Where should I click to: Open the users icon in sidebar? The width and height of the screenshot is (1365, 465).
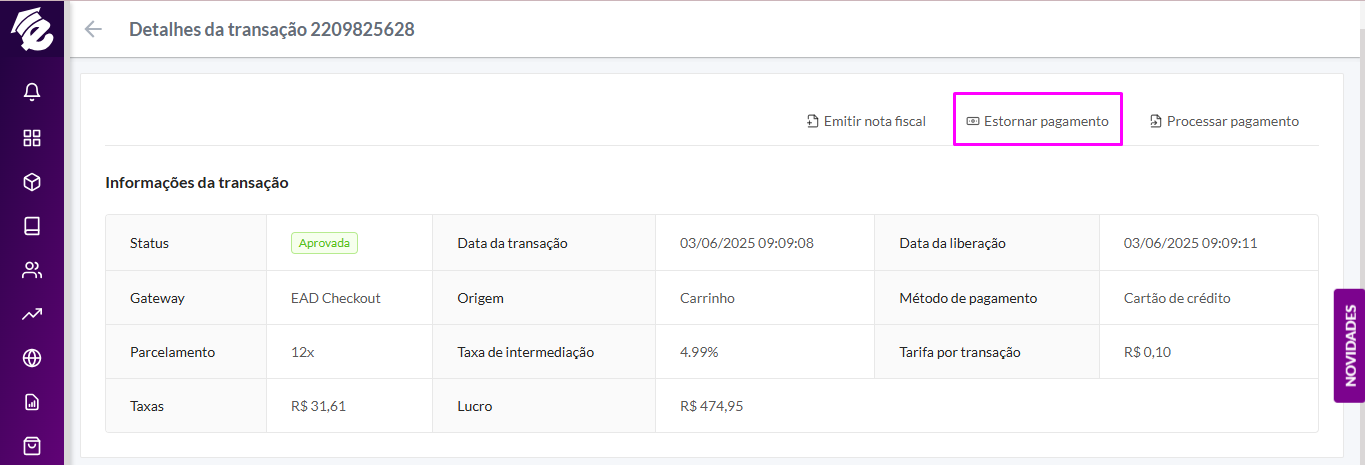32,270
